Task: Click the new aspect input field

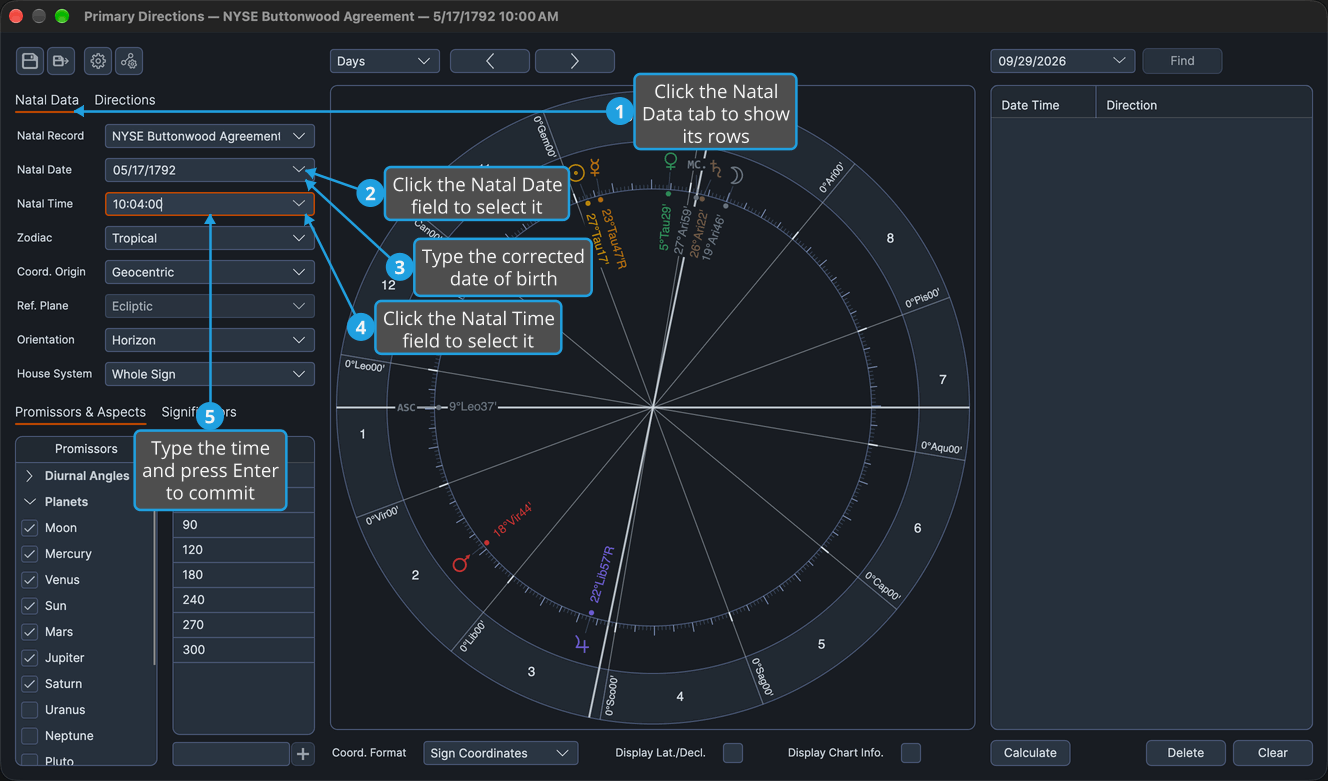Action: [x=231, y=754]
